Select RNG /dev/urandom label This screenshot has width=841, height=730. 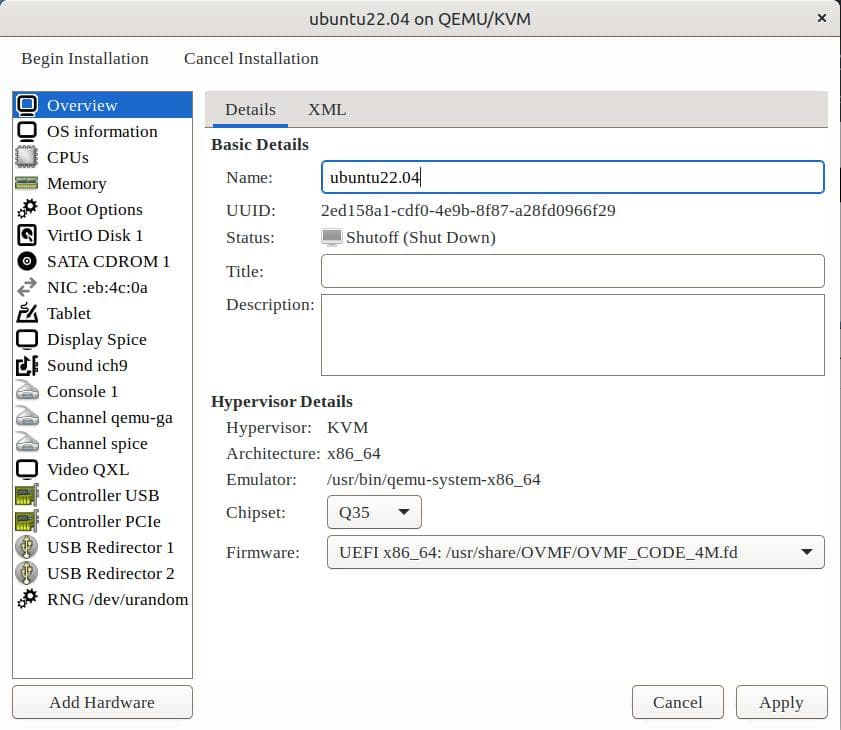coord(117,600)
